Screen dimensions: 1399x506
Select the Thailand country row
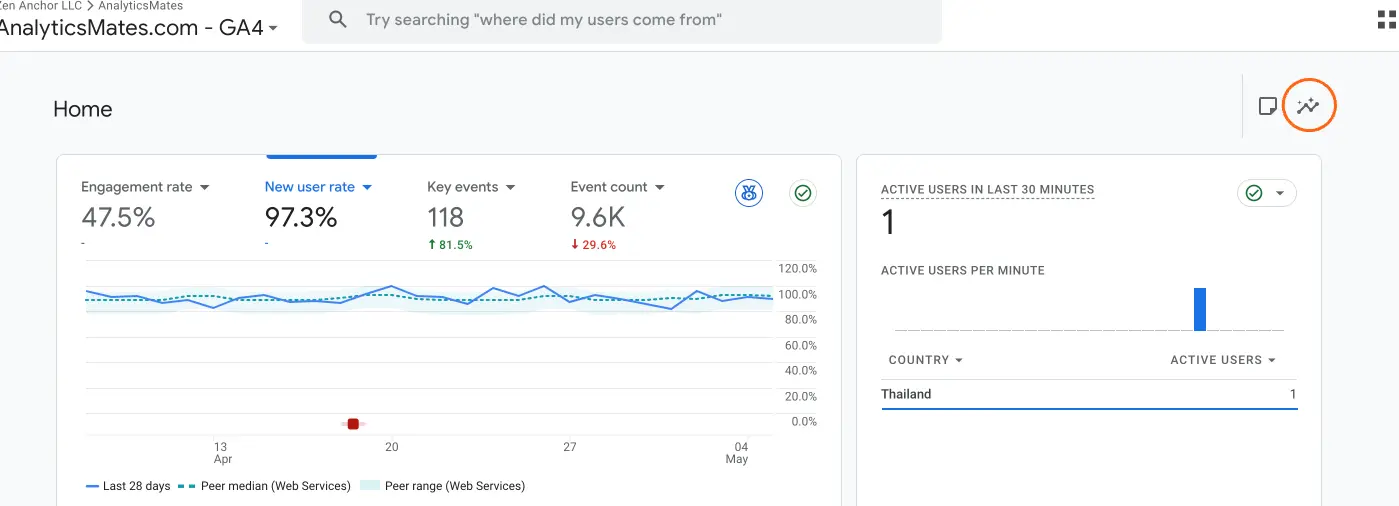point(1089,394)
